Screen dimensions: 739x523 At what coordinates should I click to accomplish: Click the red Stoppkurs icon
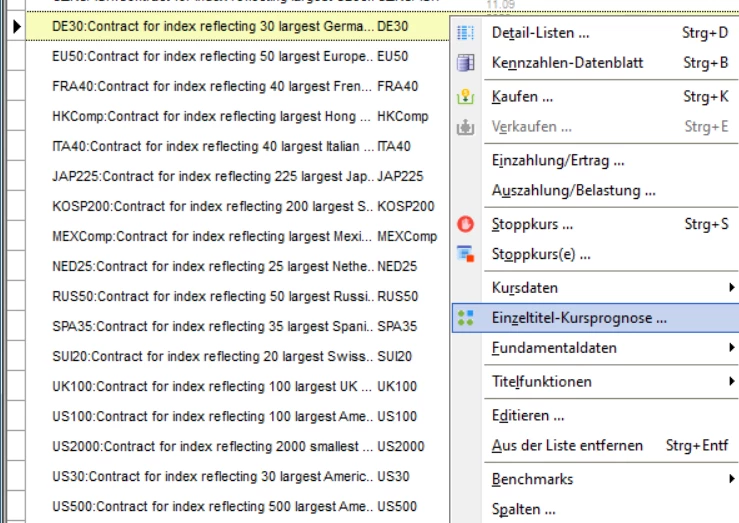pos(465,225)
